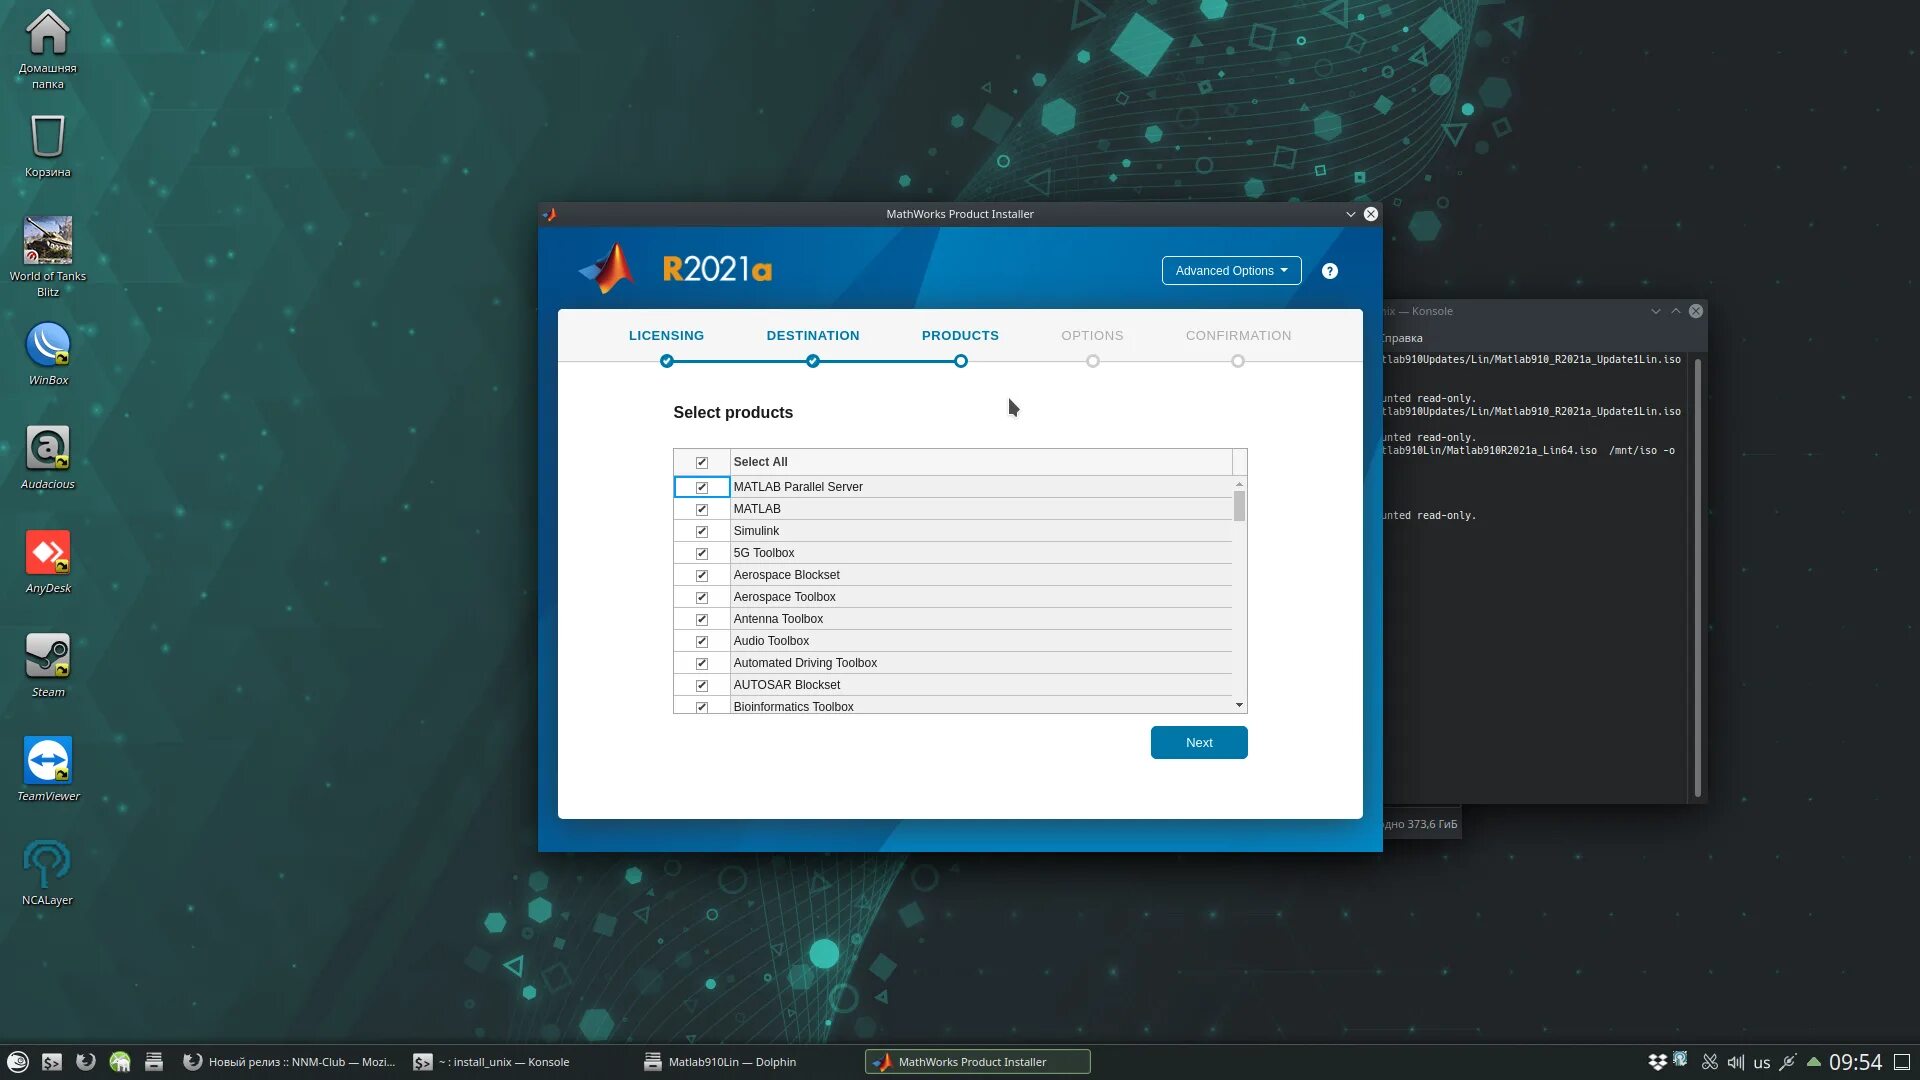Uncheck AUTOSAR Blockset checkbox
1920x1080 pixels.
click(702, 685)
